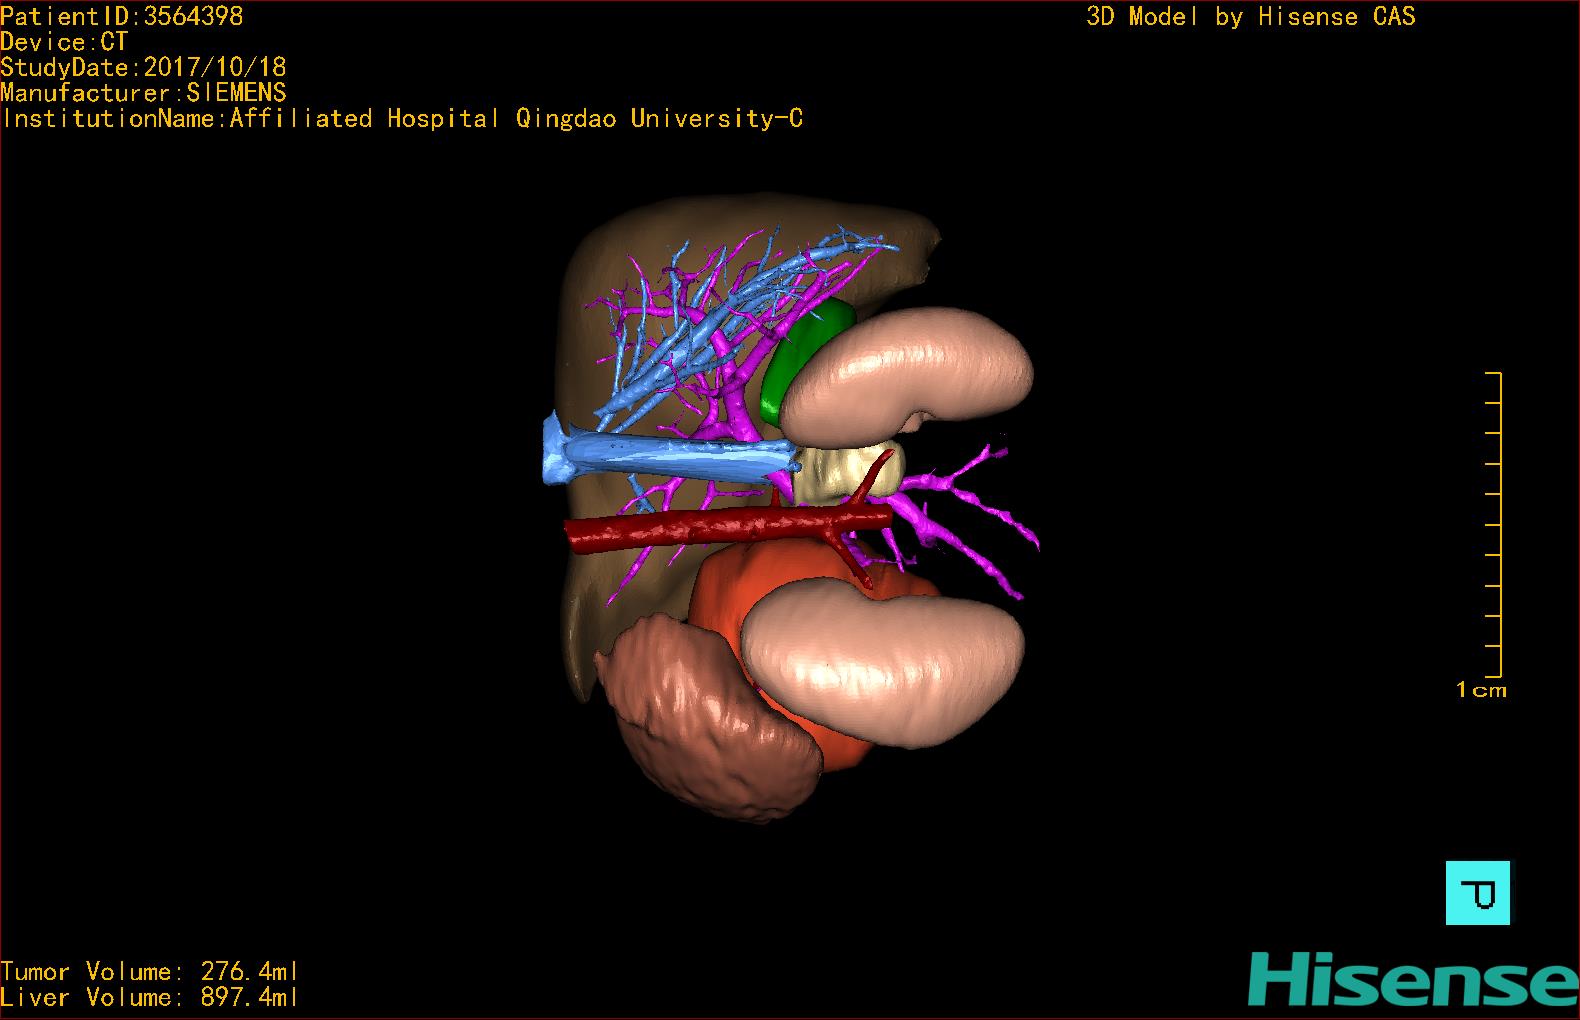The image size is (1580, 1020).
Task: Click the InstitutionName text line
Action: 402,118
